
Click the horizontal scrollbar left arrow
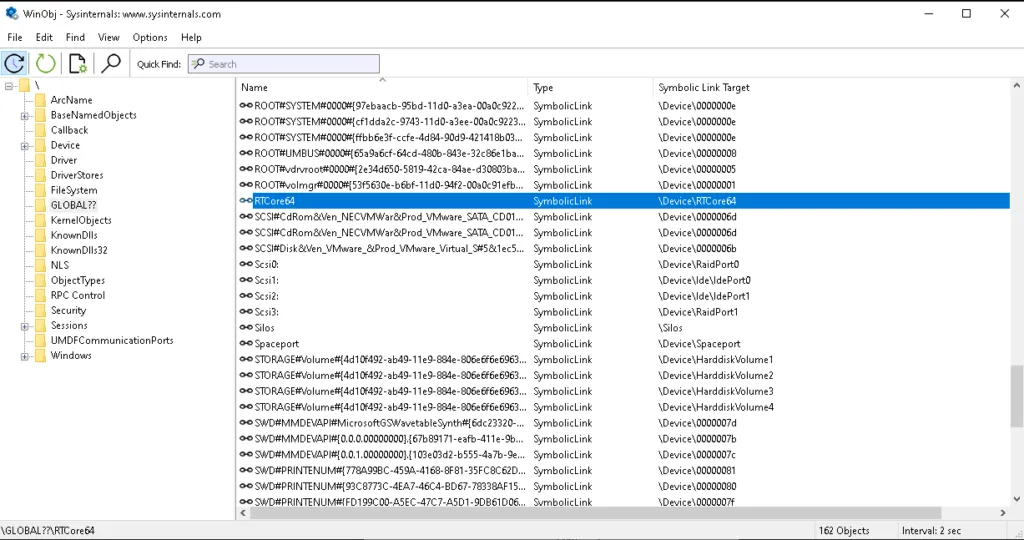point(243,513)
